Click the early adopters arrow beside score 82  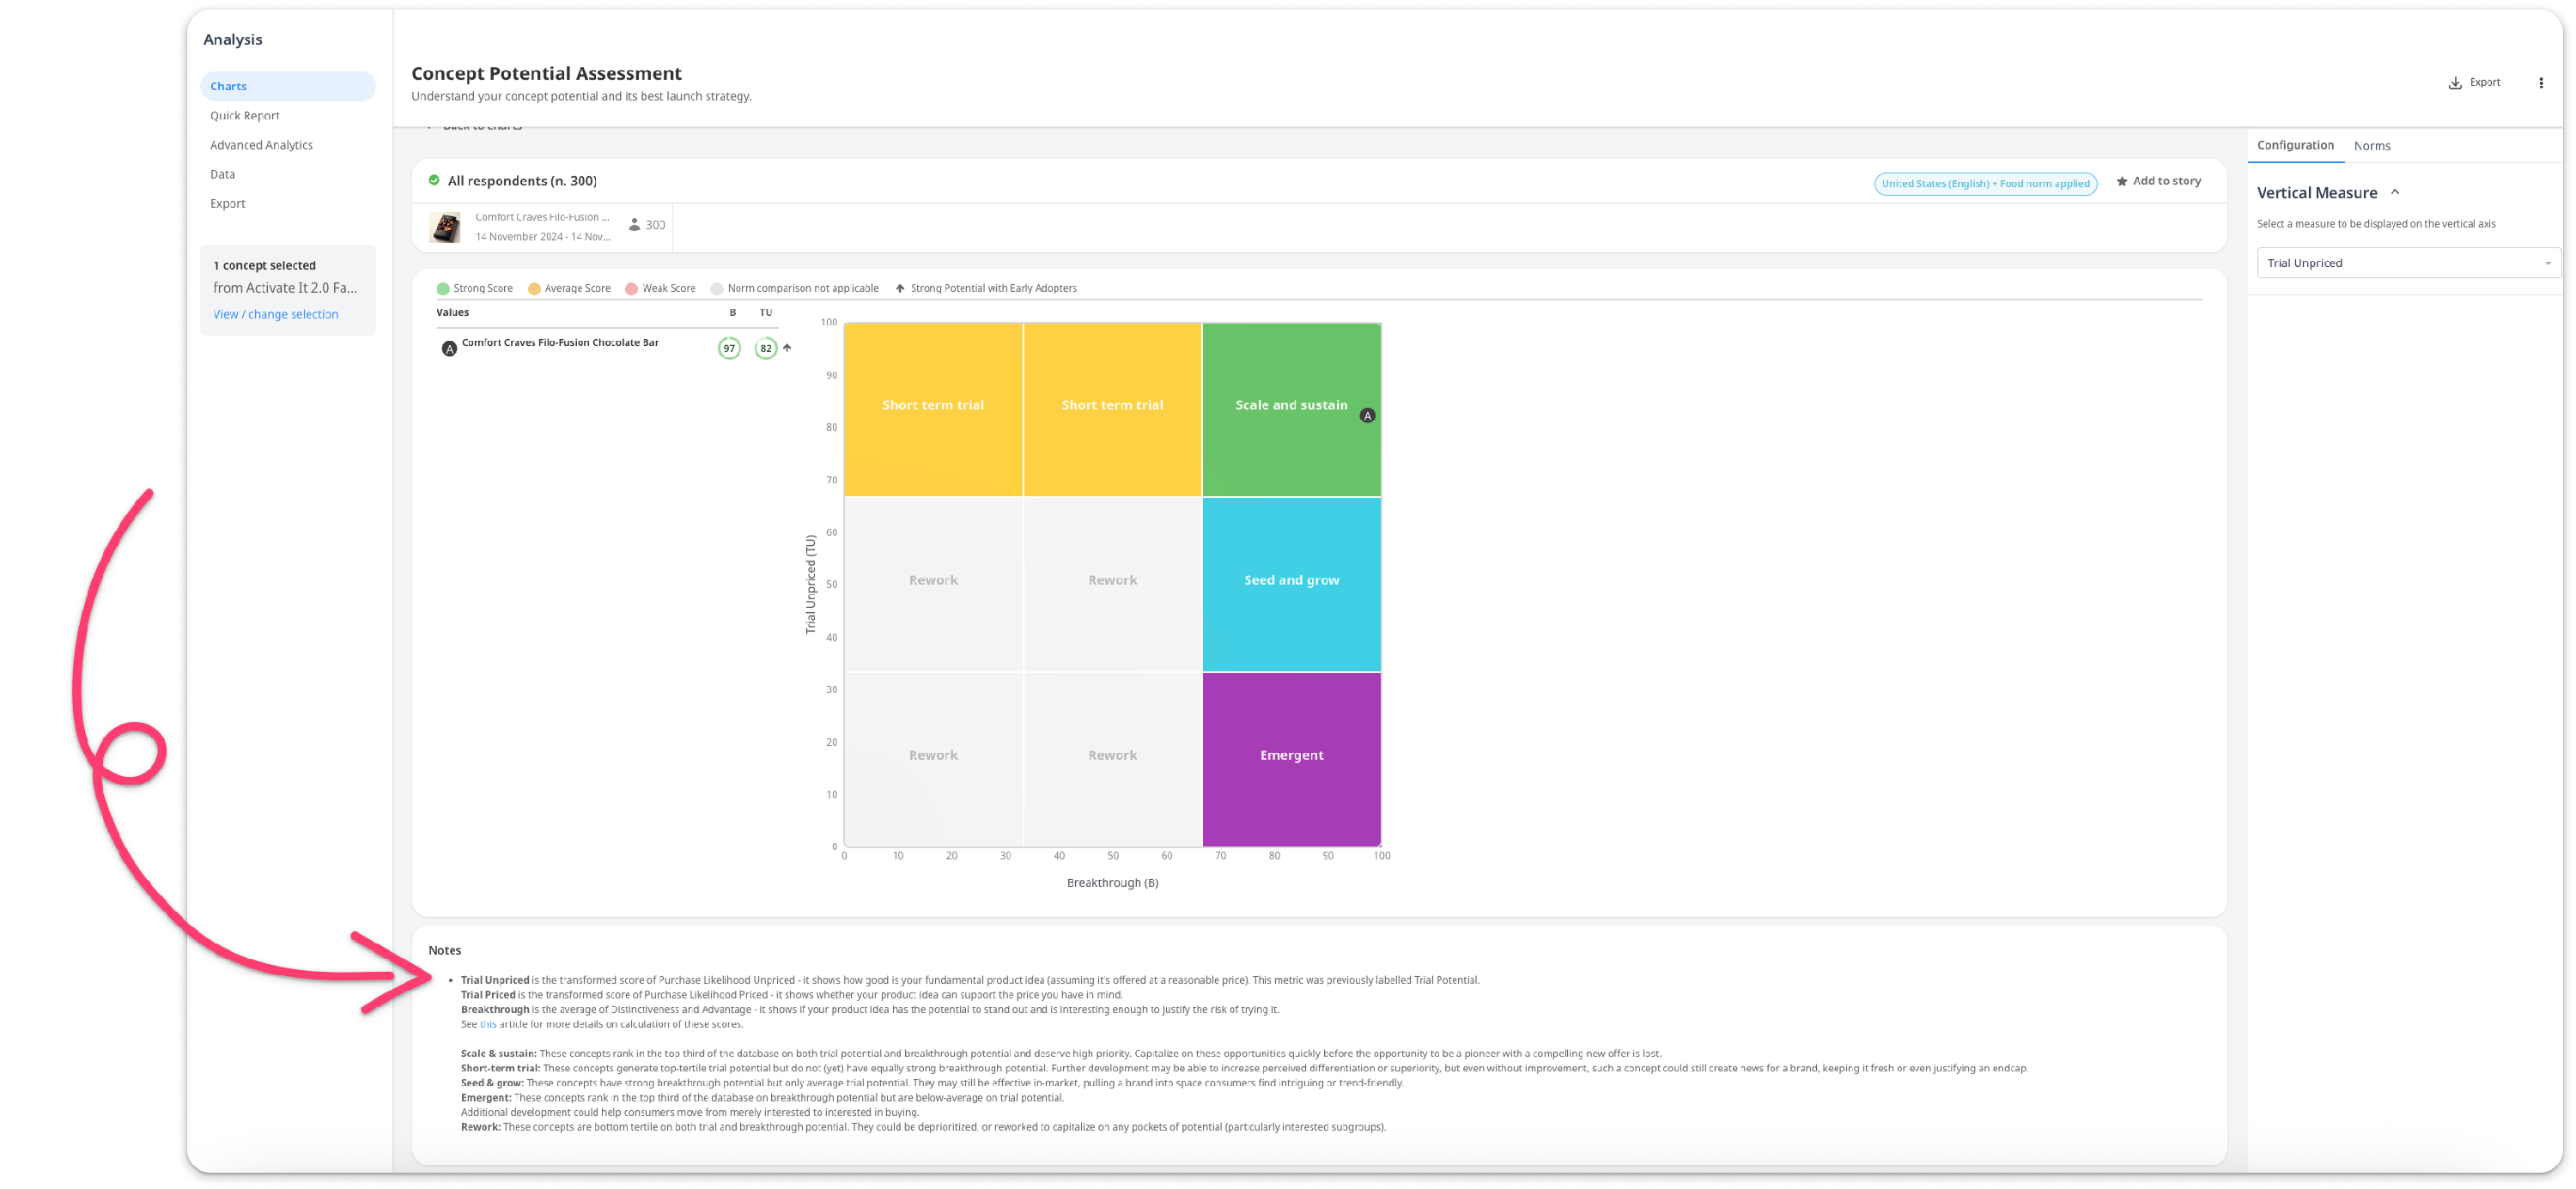pyautogui.click(x=787, y=348)
